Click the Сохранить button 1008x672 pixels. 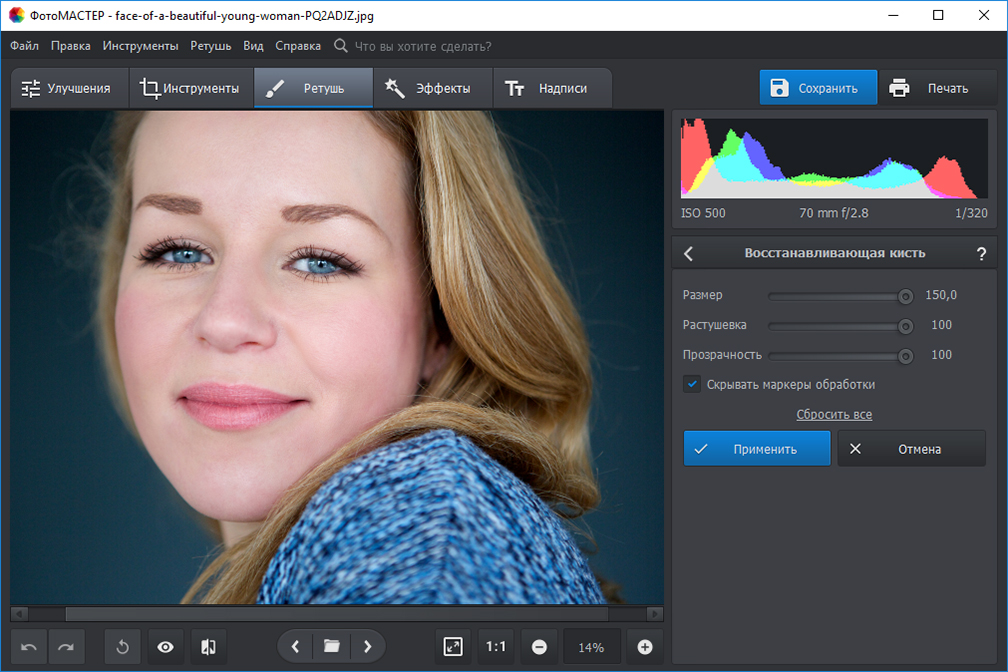(818, 87)
